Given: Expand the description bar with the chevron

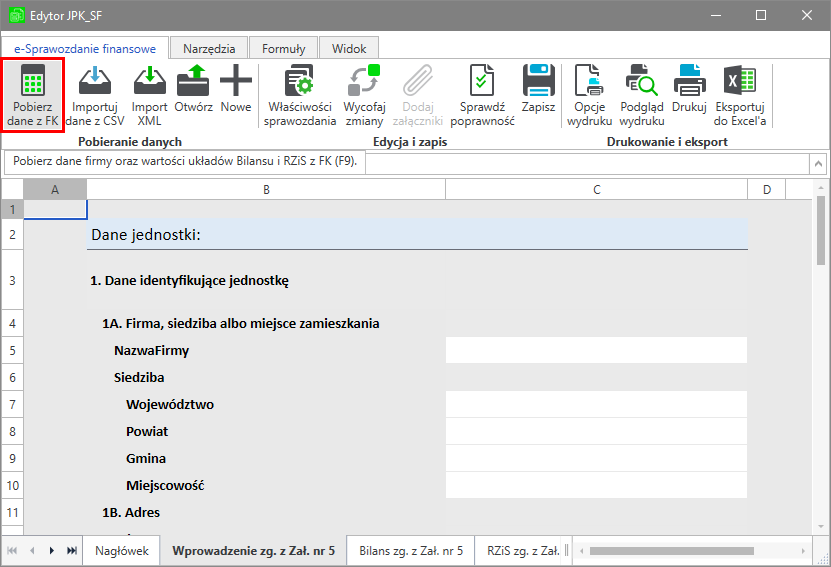Looking at the screenshot, I should click(819, 162).
